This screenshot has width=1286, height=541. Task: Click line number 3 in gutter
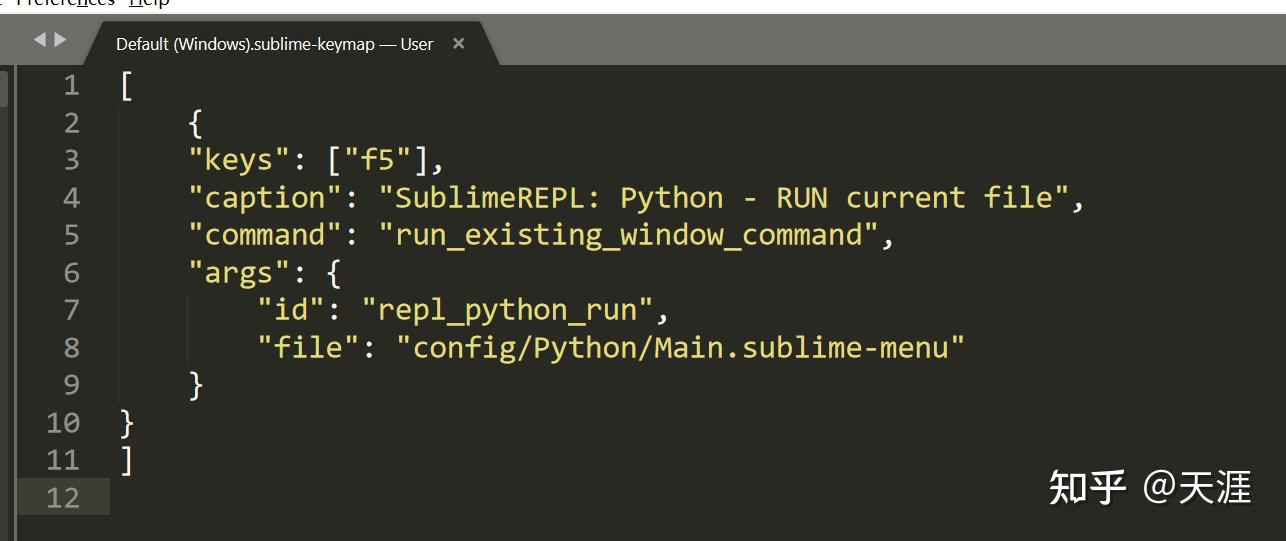click(x=71, y=160)
